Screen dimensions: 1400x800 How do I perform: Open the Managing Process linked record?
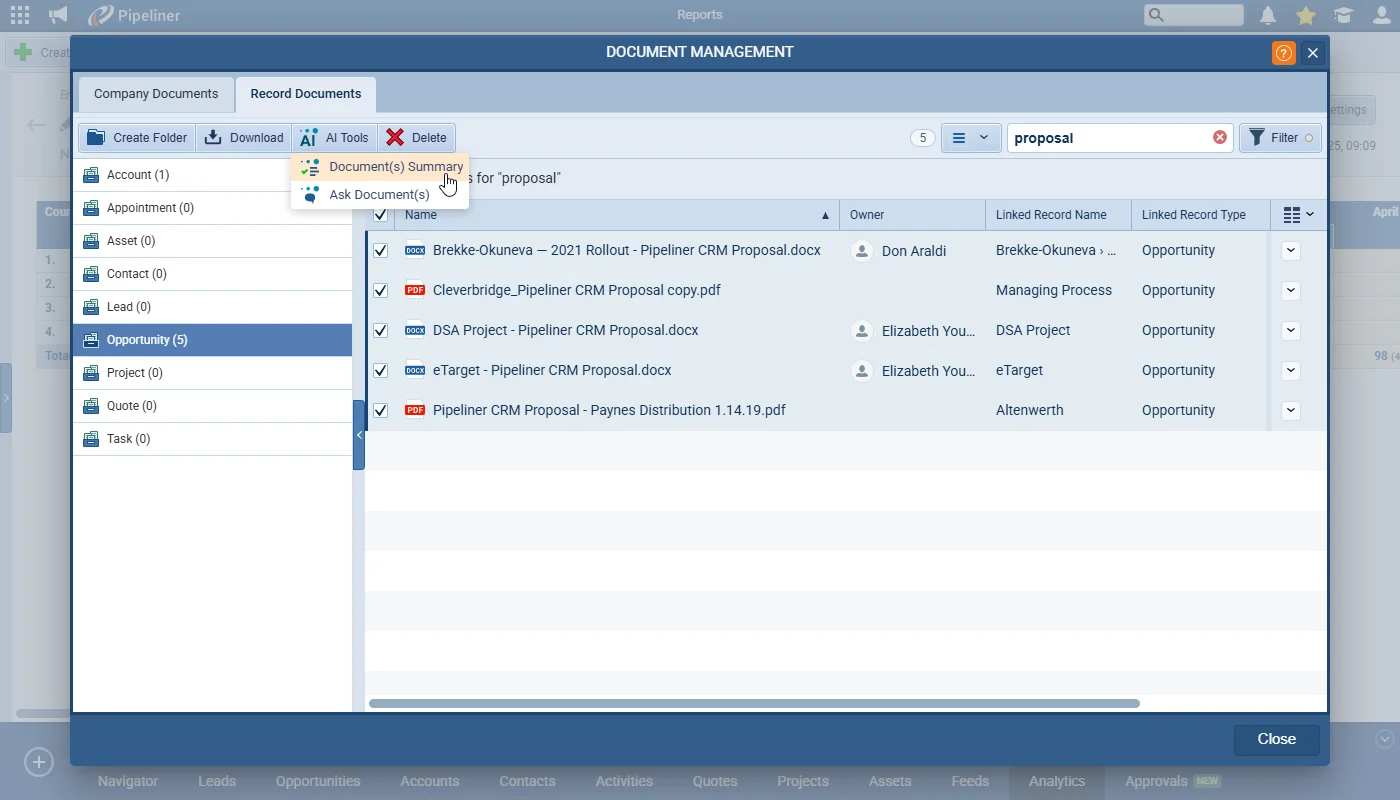tap(1054, 290)
